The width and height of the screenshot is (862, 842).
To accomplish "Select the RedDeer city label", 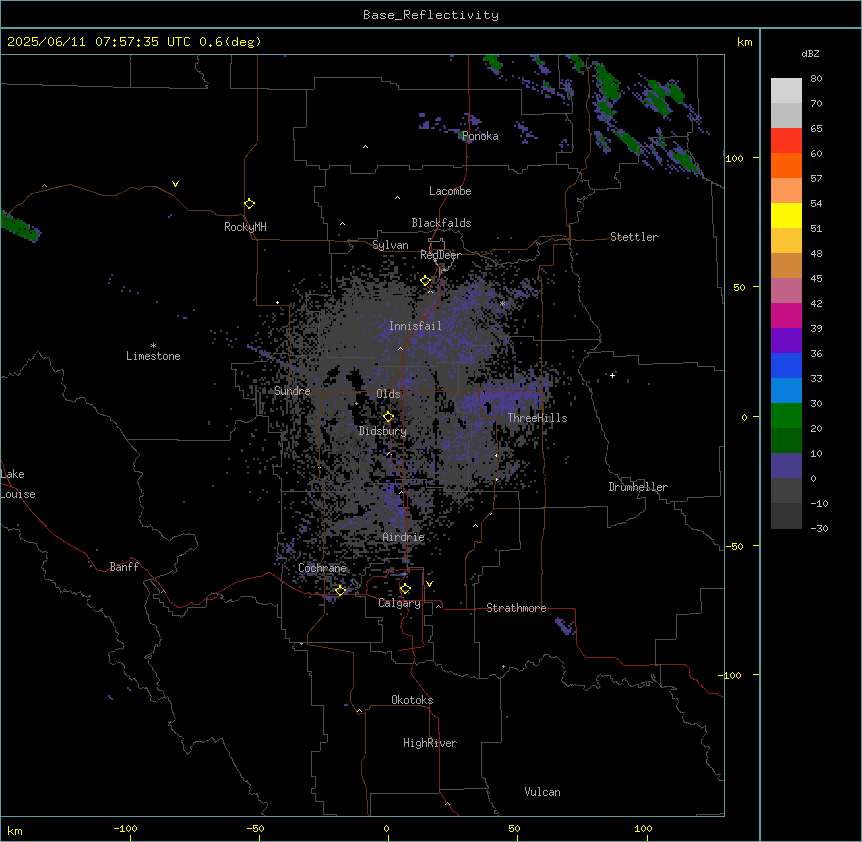I will [440, 255].
